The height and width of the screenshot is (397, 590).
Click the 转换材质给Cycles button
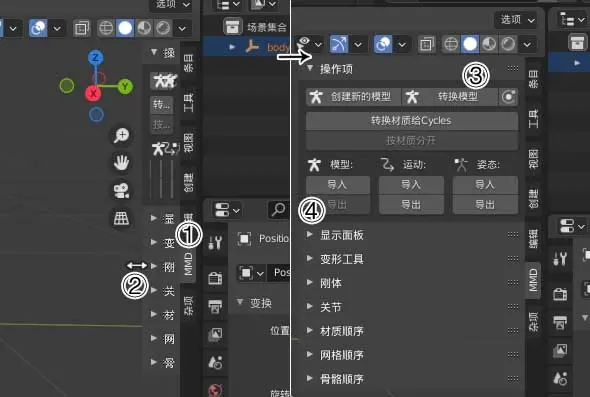coord(412,121)
